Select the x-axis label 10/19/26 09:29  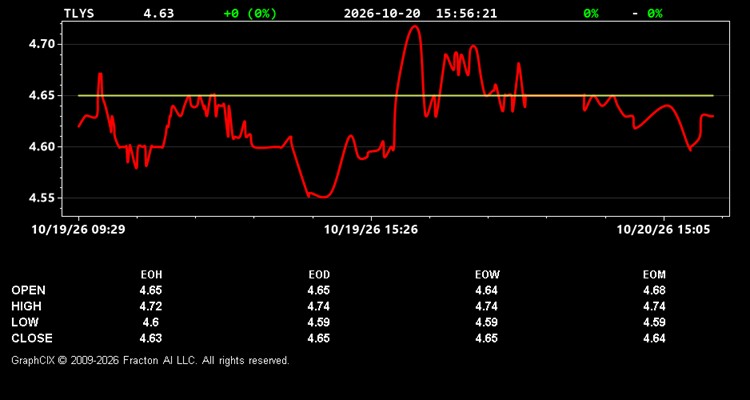tap(78, 230)
